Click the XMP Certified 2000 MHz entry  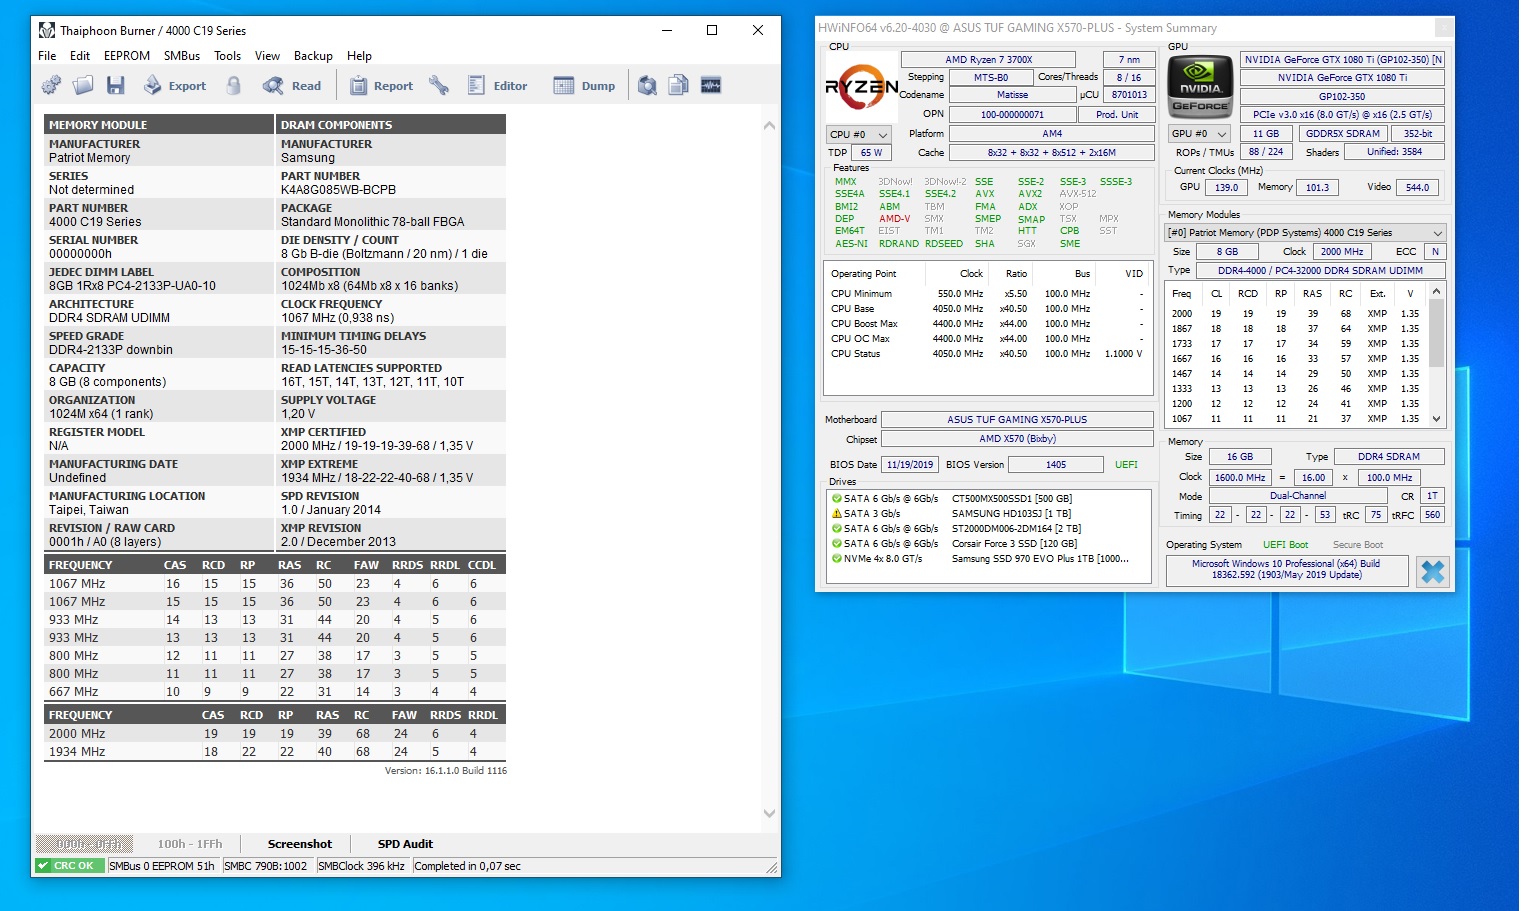(377, 445)
